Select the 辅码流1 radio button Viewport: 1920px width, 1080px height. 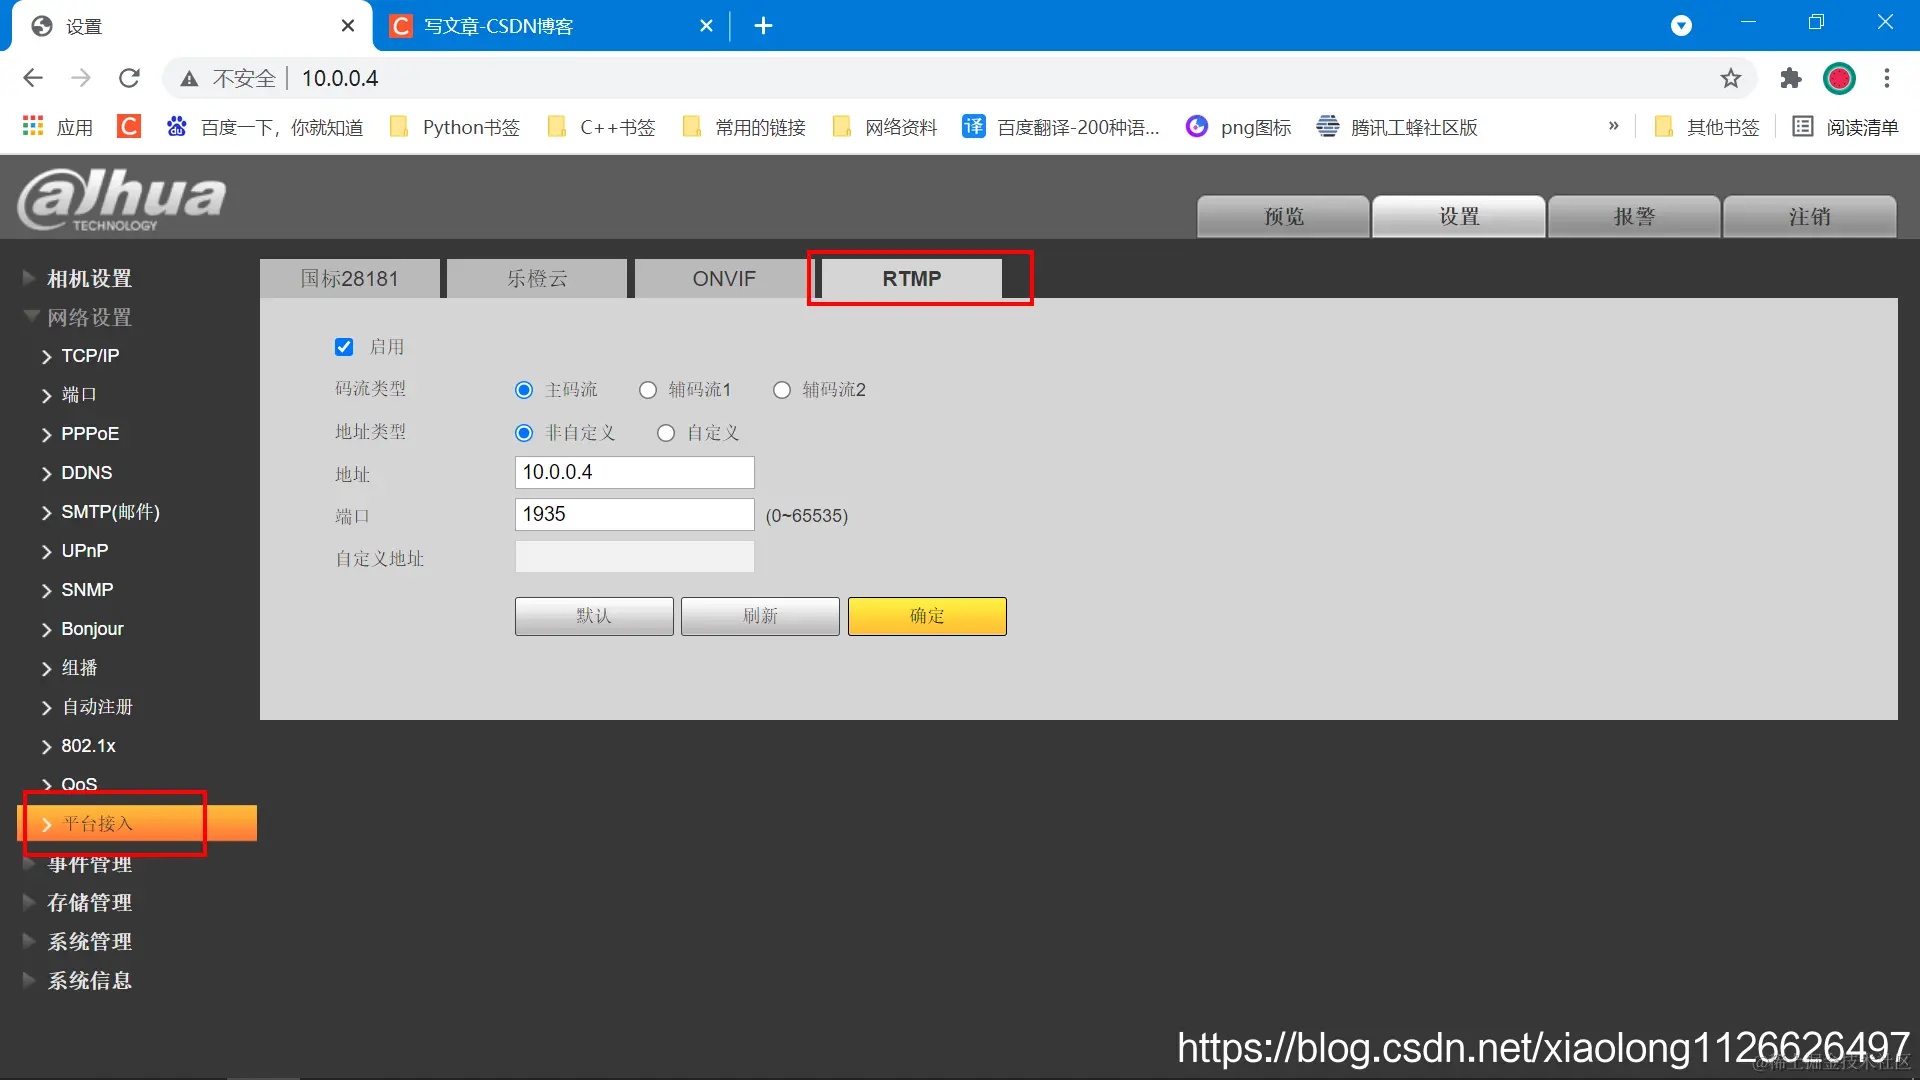[648, 390]
